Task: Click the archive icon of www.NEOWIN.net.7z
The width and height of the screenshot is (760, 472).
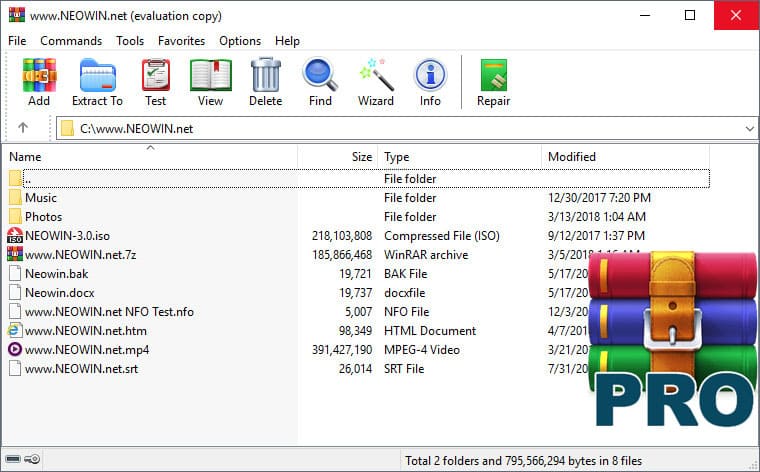Action: point(15,254)
